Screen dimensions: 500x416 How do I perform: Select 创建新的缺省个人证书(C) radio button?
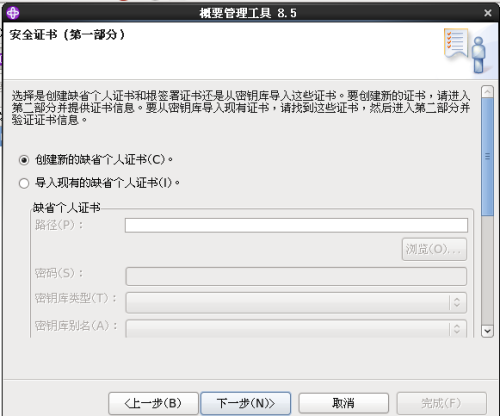pos(24,160)
